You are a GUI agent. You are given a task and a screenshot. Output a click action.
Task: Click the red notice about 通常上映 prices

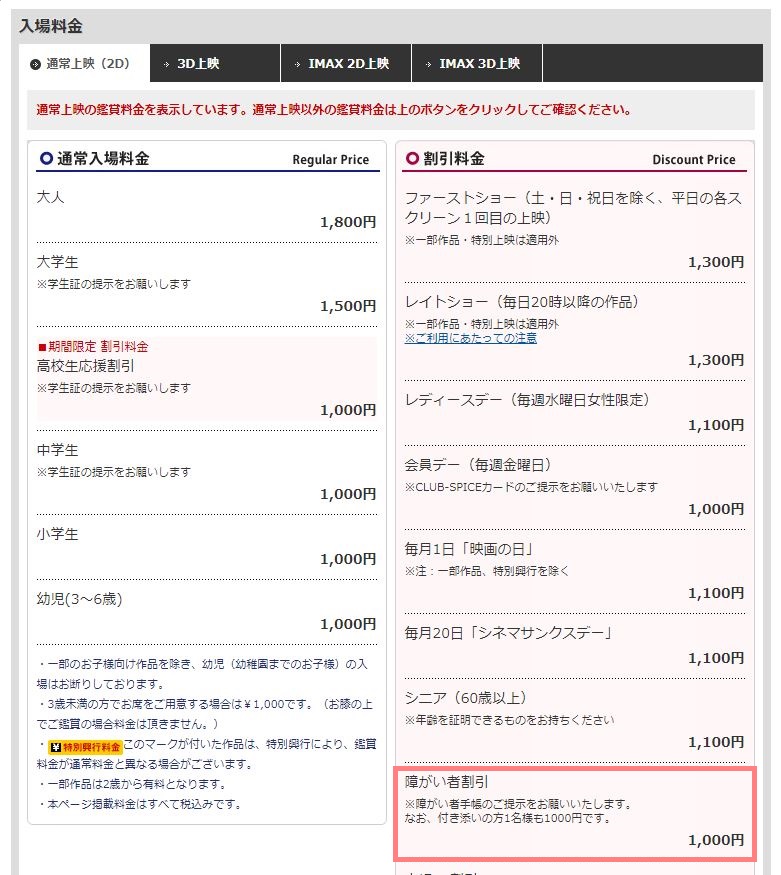point(333,110)
